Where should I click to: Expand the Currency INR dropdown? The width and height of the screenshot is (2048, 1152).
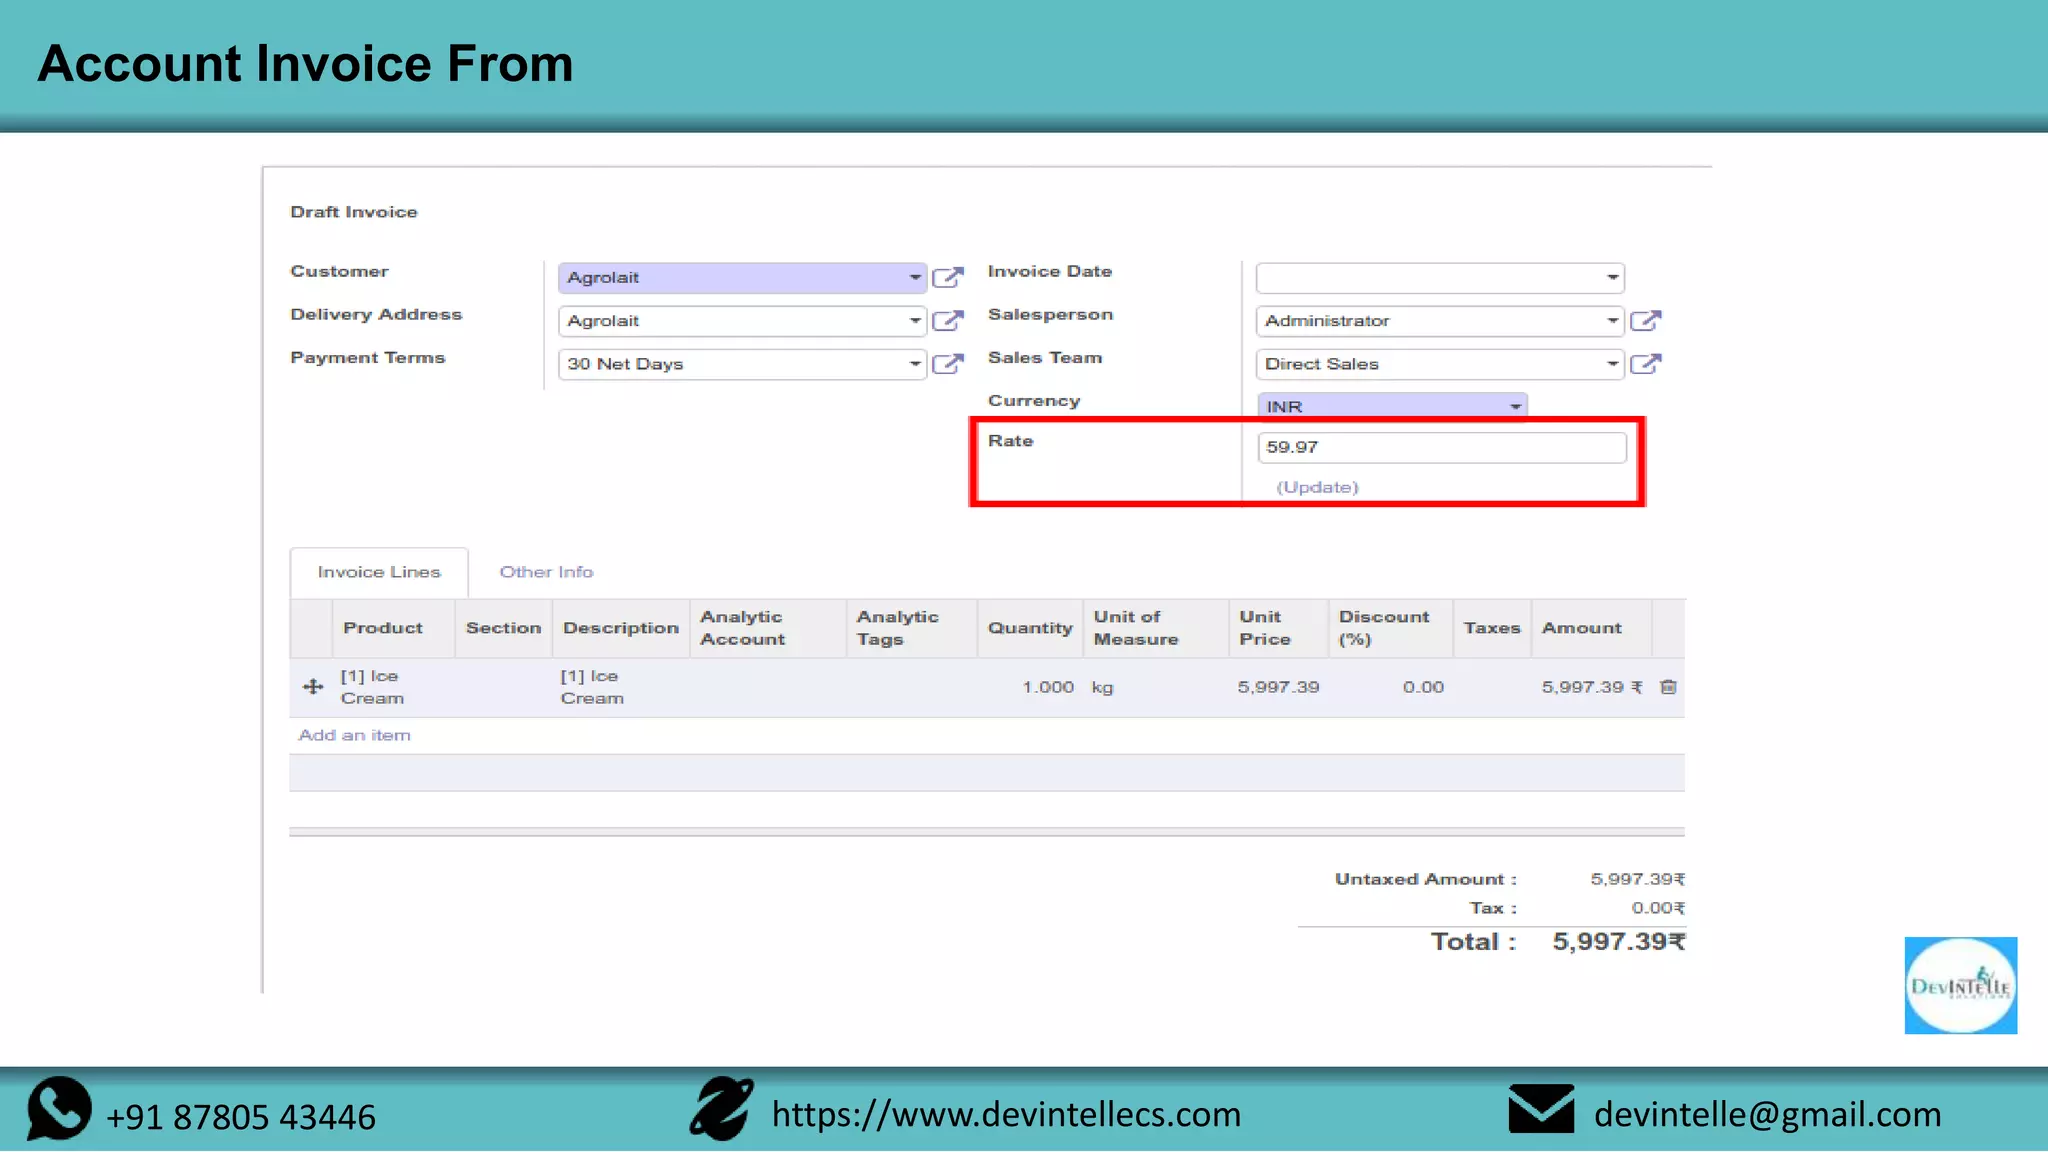1515,406
